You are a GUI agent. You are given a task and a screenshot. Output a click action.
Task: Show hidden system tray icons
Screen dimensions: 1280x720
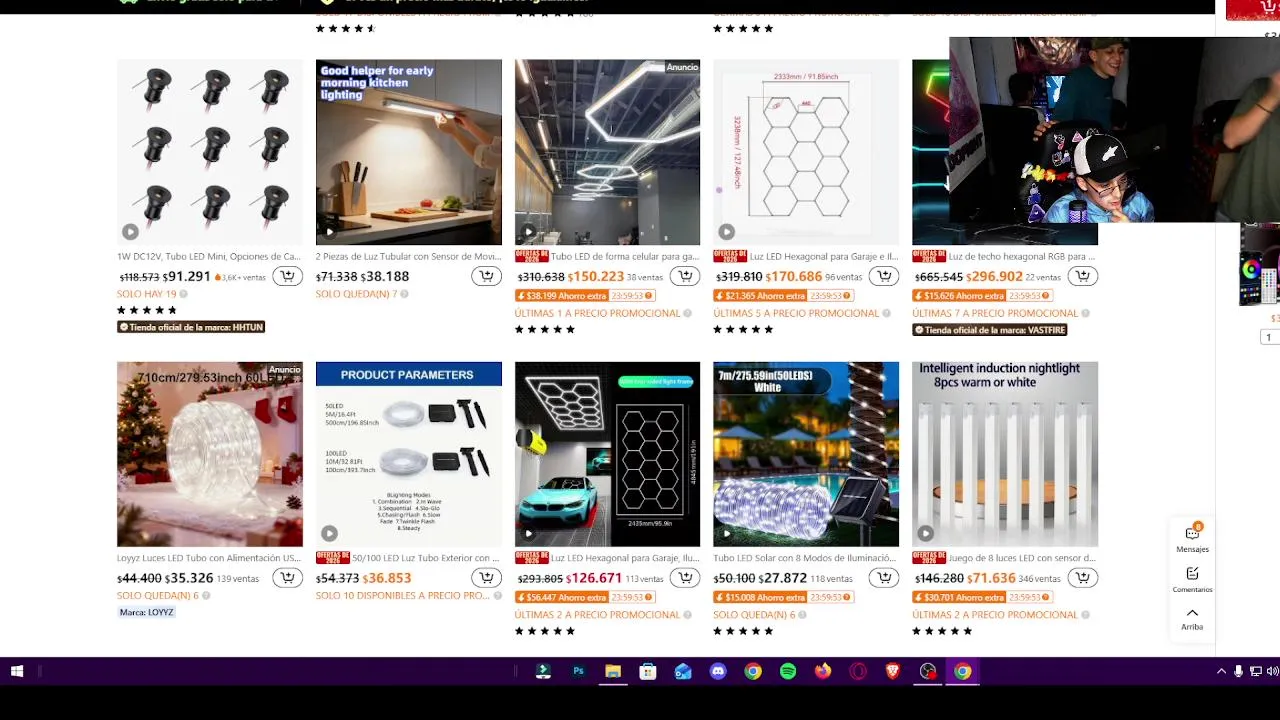[x=1220, y=672]
